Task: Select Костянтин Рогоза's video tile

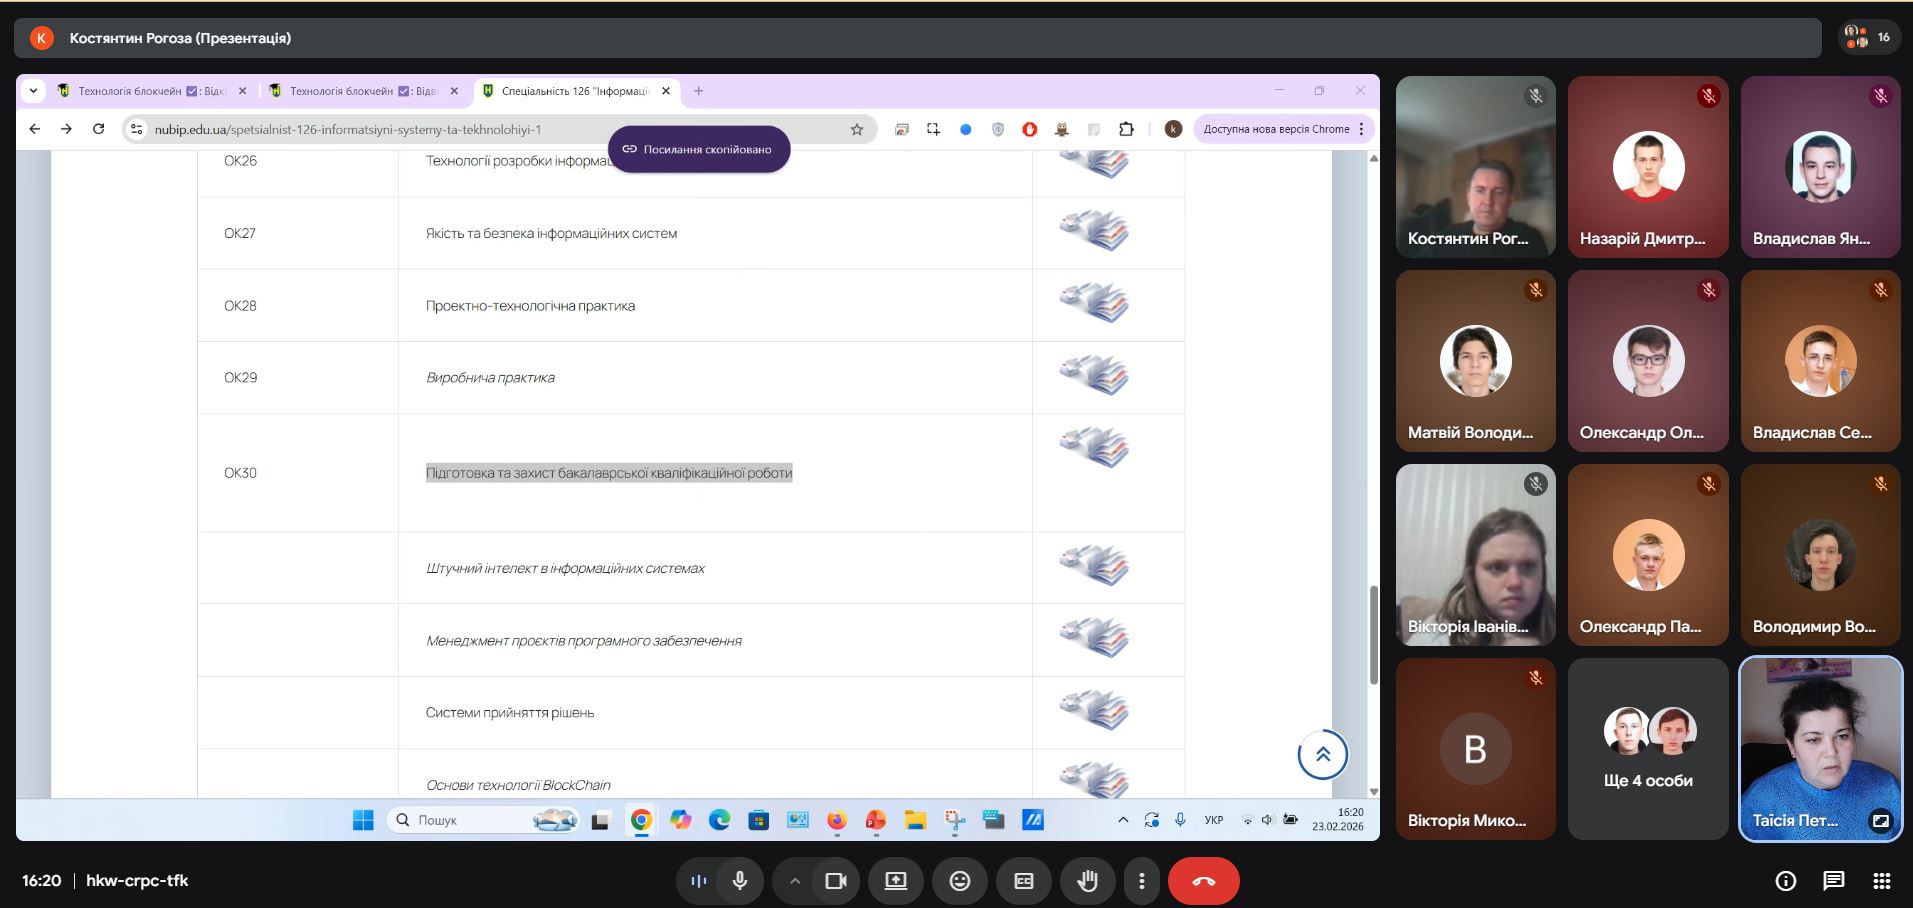Action: click(1475, 167)
